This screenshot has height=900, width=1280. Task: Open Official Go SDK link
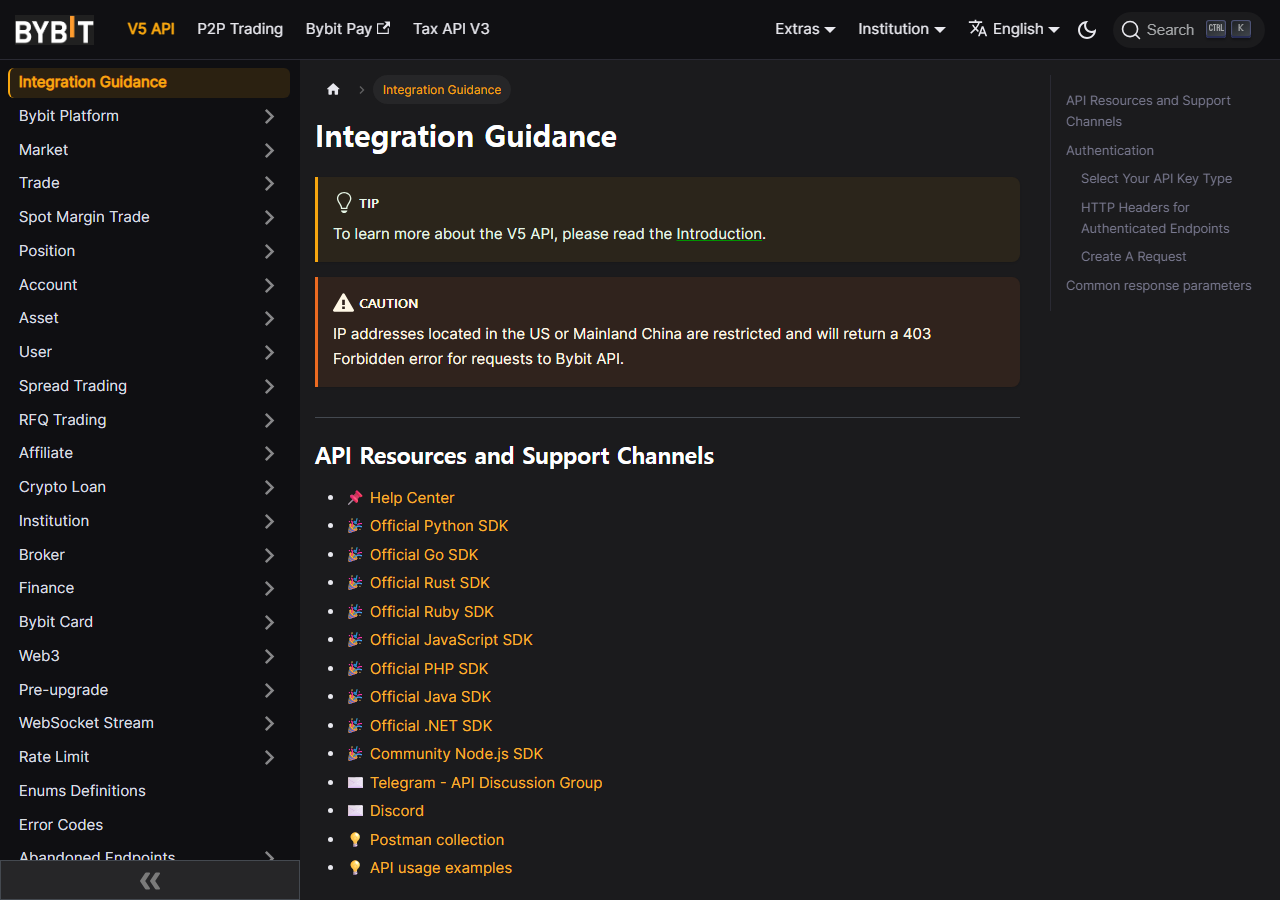pos(424,555)
